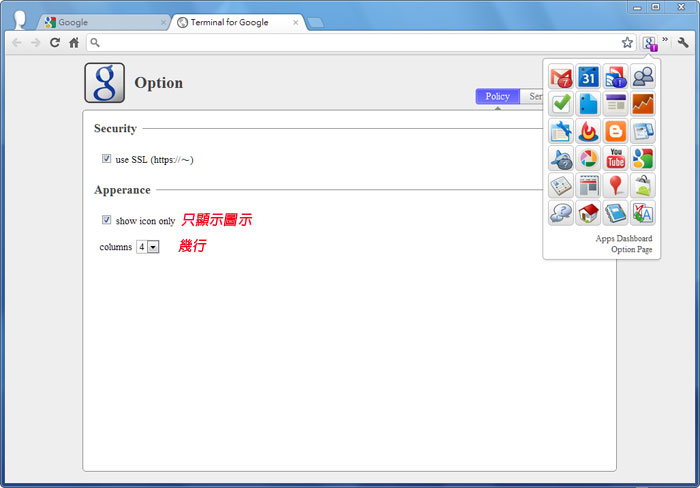This screenshot has height=488, width=700.
Task: Click the blue g Option logo
Action: [104, 83]
